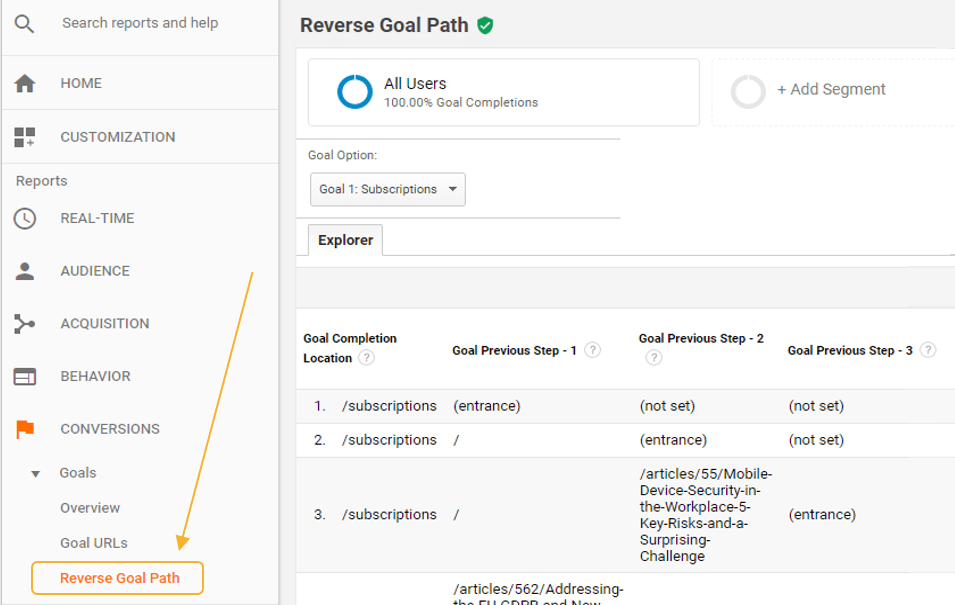Open Behavior via window icon
Image resolution: width=955 pixels, height=605 pixels.
[23, 376]
